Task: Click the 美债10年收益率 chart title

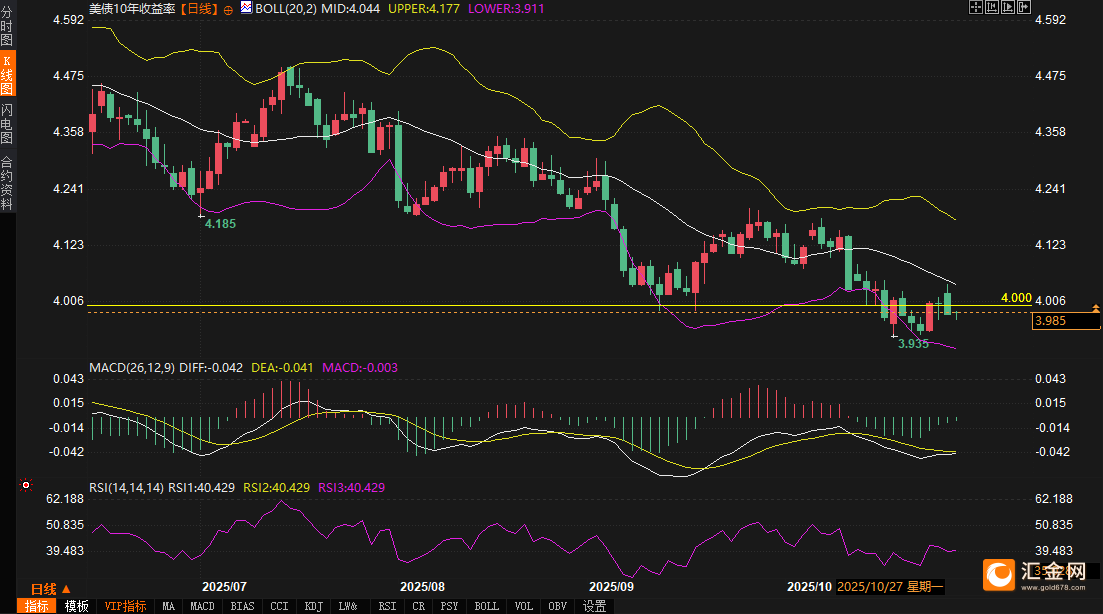Action: [x=132, y=9]
